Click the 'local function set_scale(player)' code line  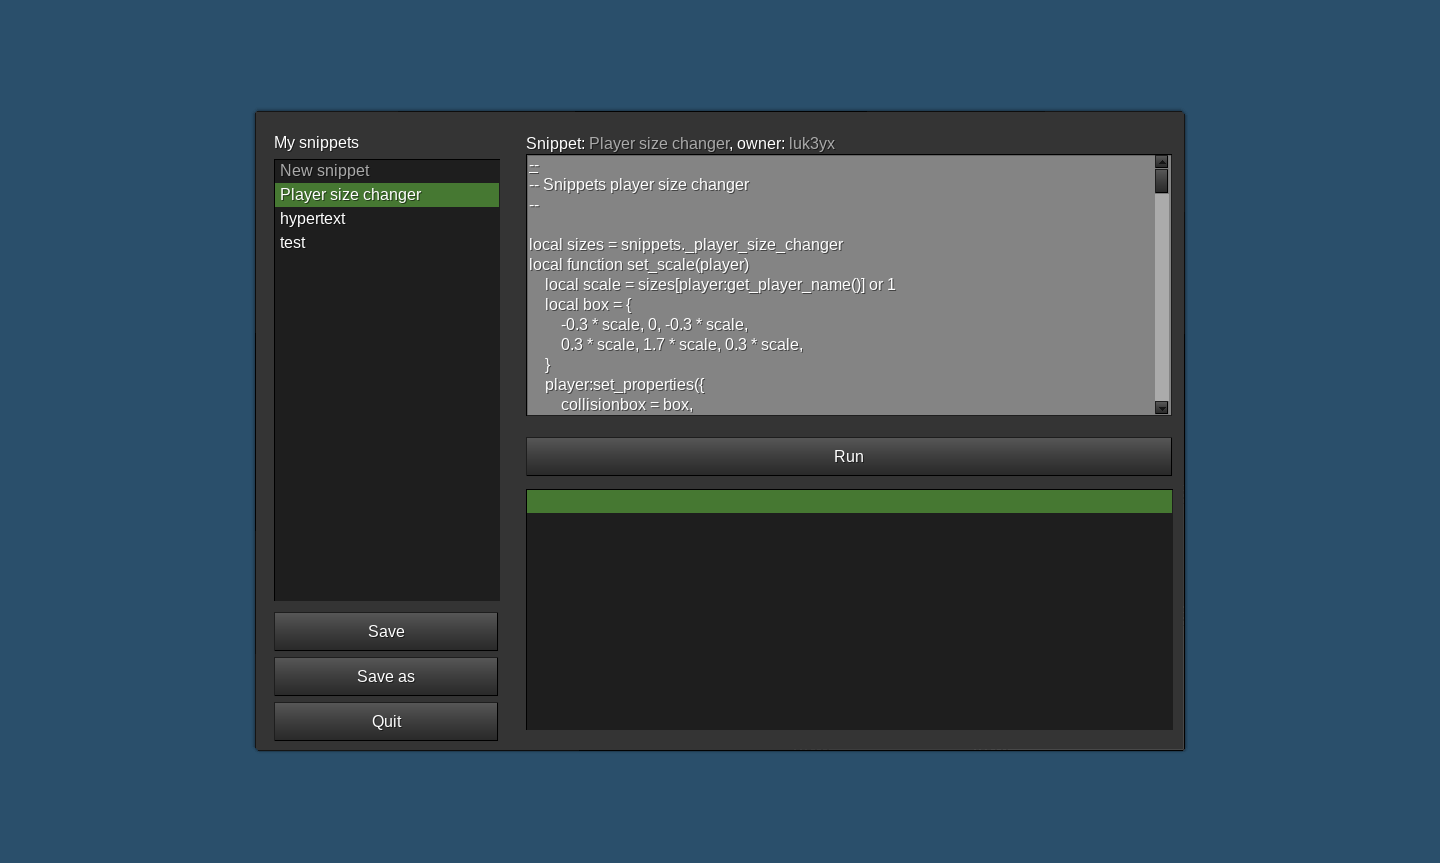click(639, 265)
